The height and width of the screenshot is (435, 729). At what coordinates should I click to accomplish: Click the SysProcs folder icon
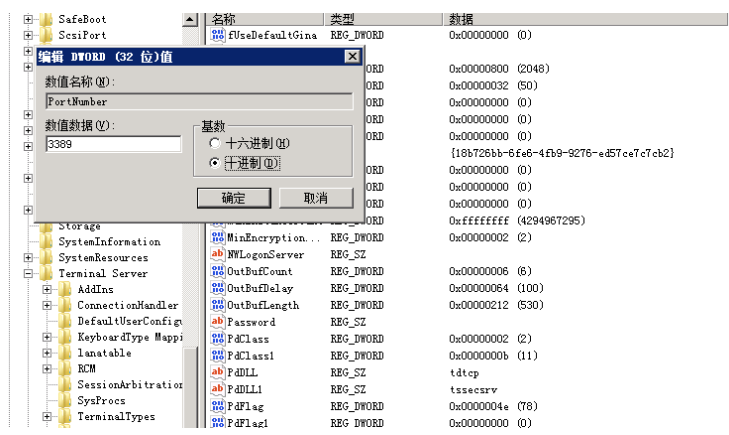tap(65, 400)
